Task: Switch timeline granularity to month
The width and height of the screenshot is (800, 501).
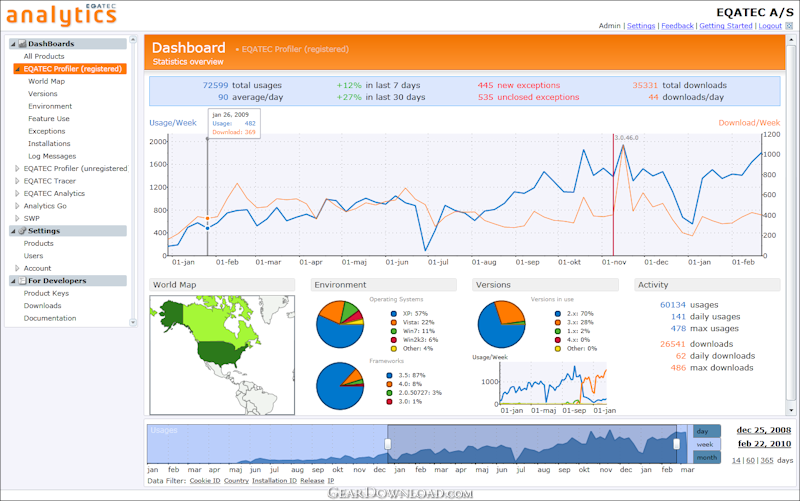Action: coord(707,458)
